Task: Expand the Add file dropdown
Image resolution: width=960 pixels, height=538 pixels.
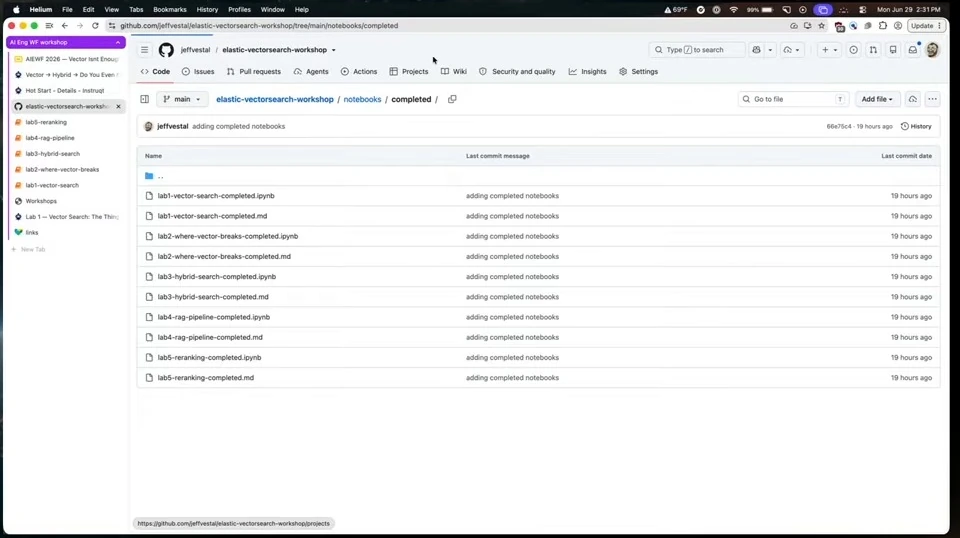Action: click(x=877, y=99)
